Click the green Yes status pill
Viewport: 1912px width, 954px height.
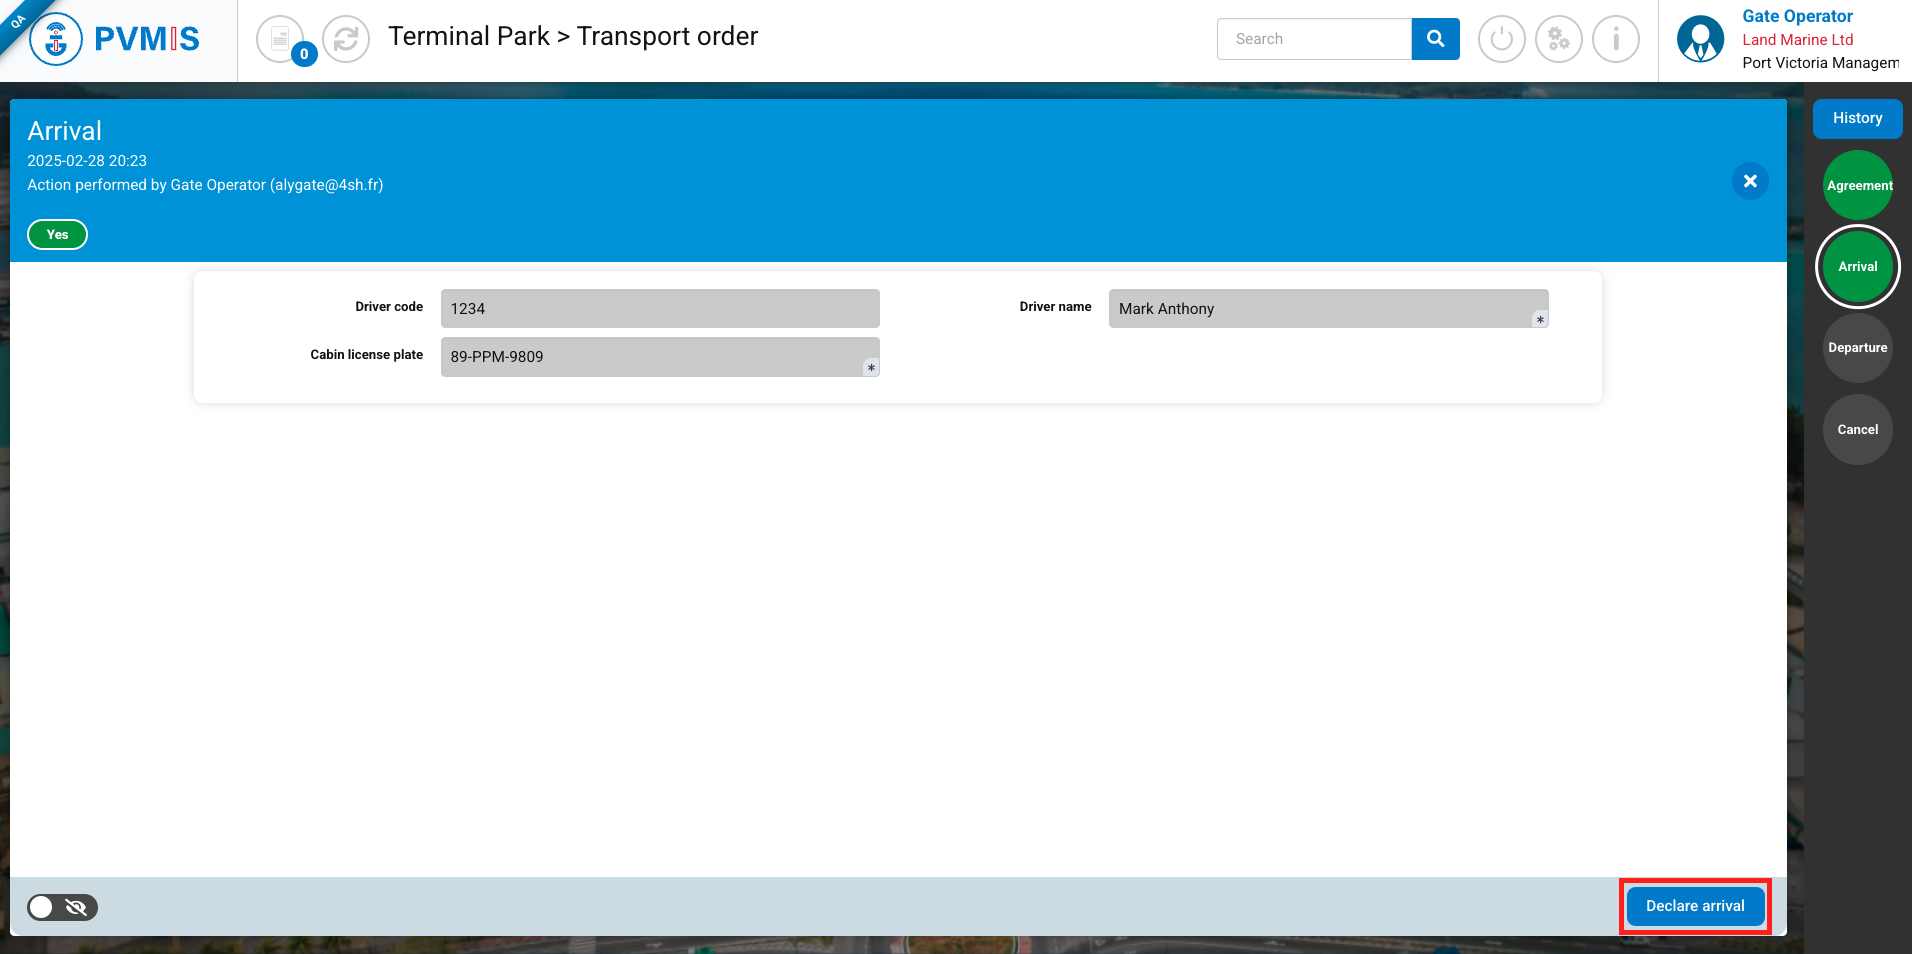coord(57,235)
